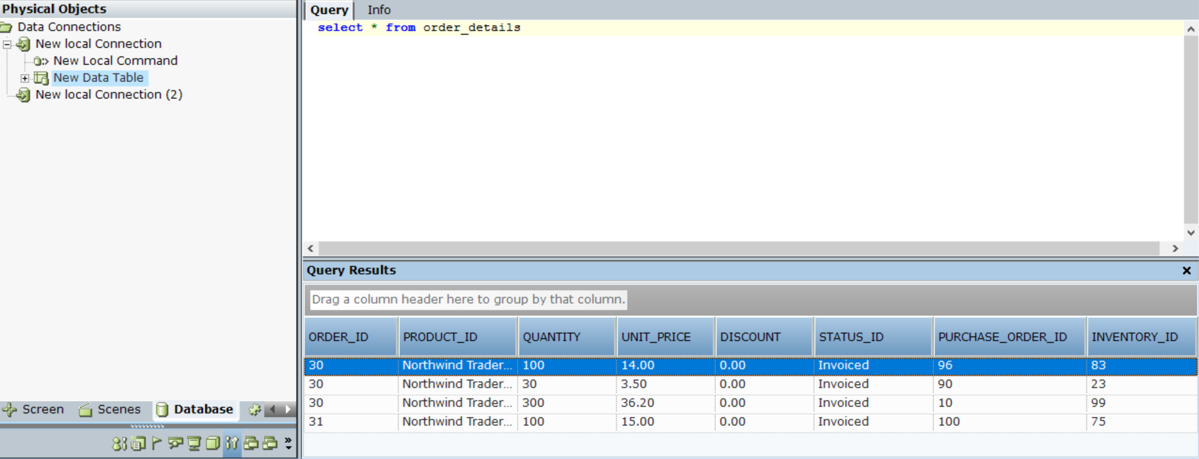Click the flag icon in bottom toolbar

tap(157, 443)
